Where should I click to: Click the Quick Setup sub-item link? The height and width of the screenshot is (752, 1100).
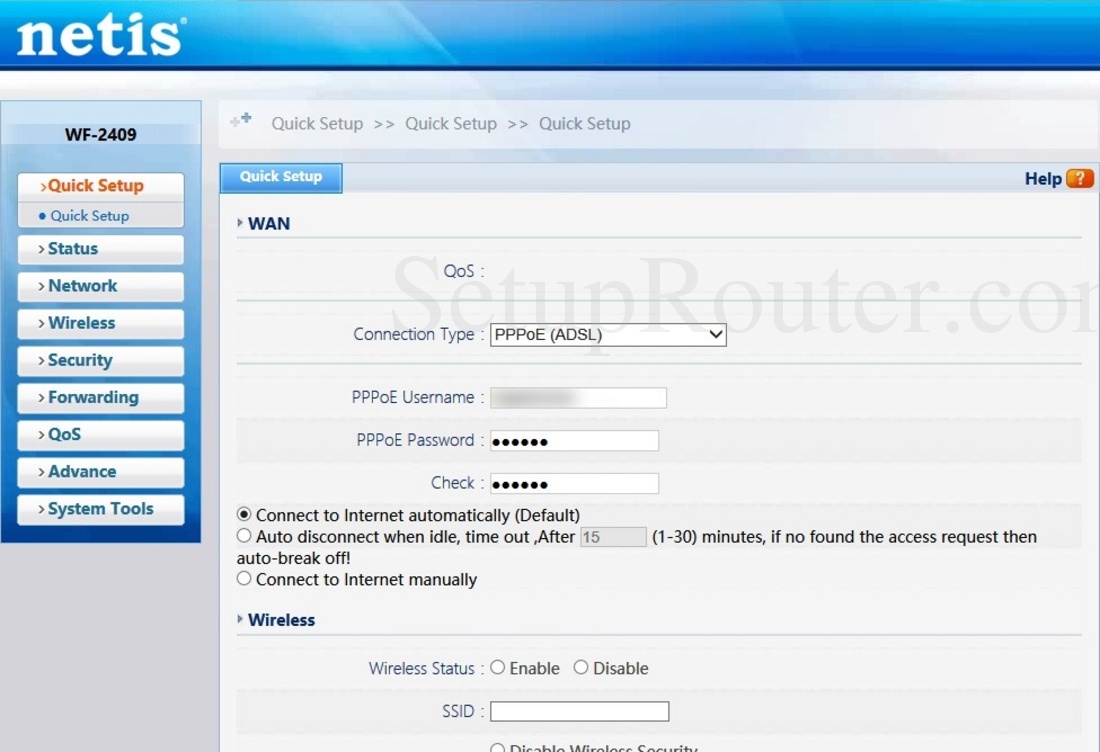tap(90, 216)
